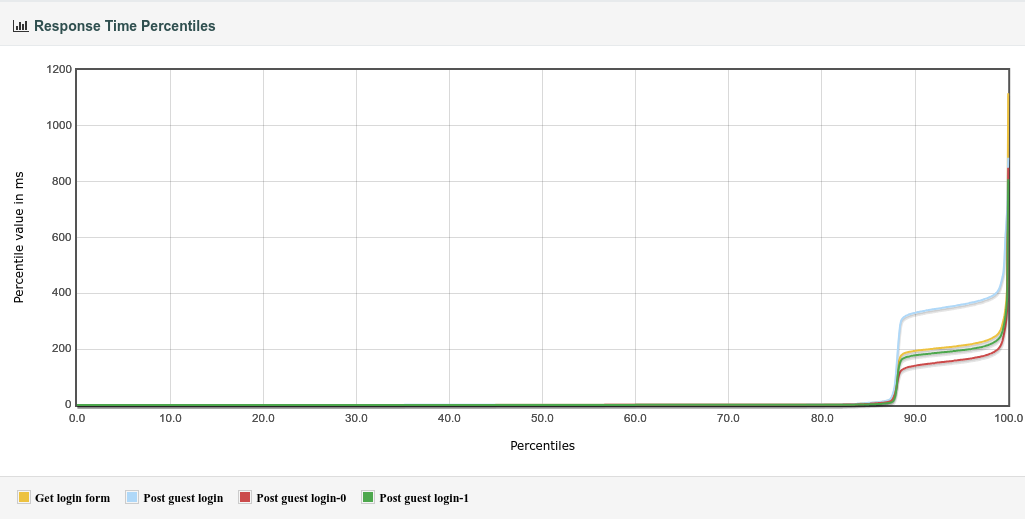Click the 0.0 tick on x-axis
Image resolution: width=1025 pixels, height=519 pixels.
[77, 418]
